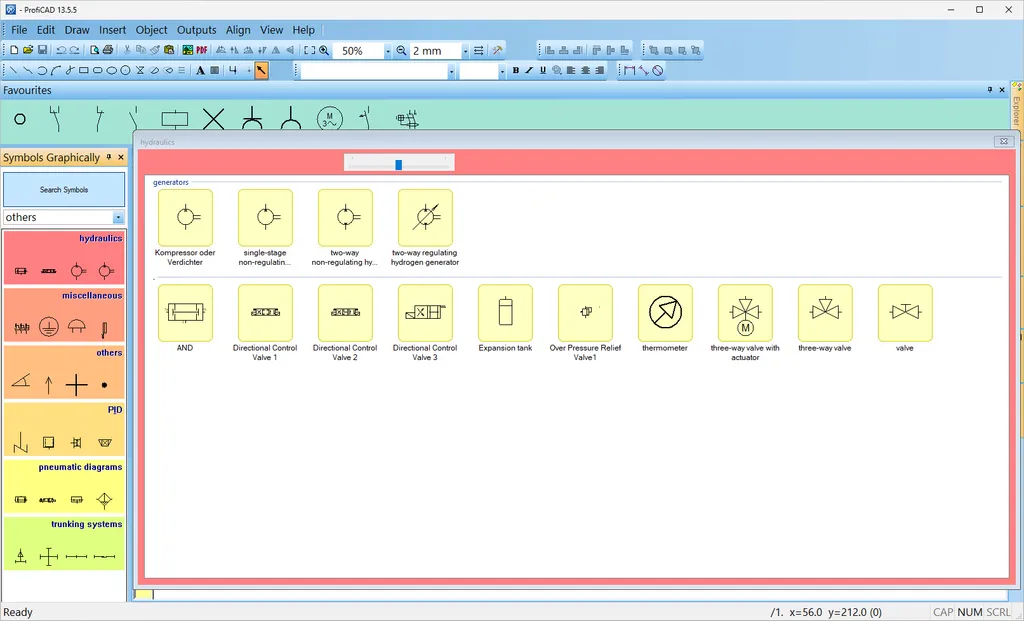Screen dimensions: 1024x621
Task: Adjust the symbol size slider in hydraulics window
Action: pos(398,165)
